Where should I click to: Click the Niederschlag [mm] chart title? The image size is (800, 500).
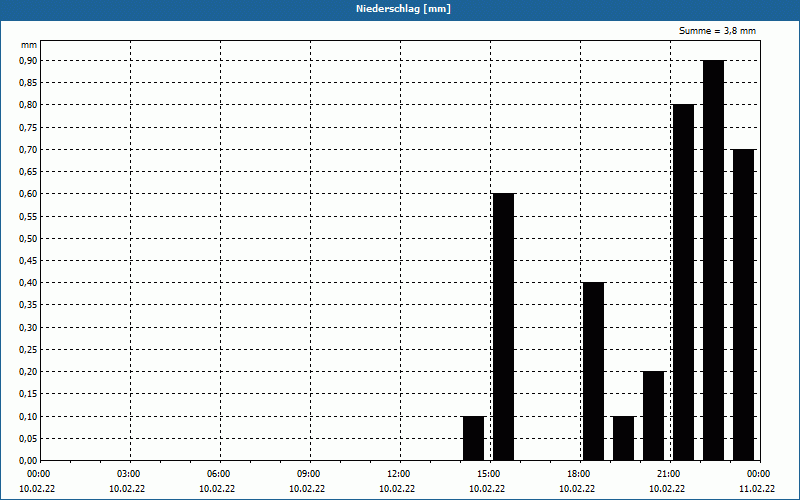tap(403, 9)
